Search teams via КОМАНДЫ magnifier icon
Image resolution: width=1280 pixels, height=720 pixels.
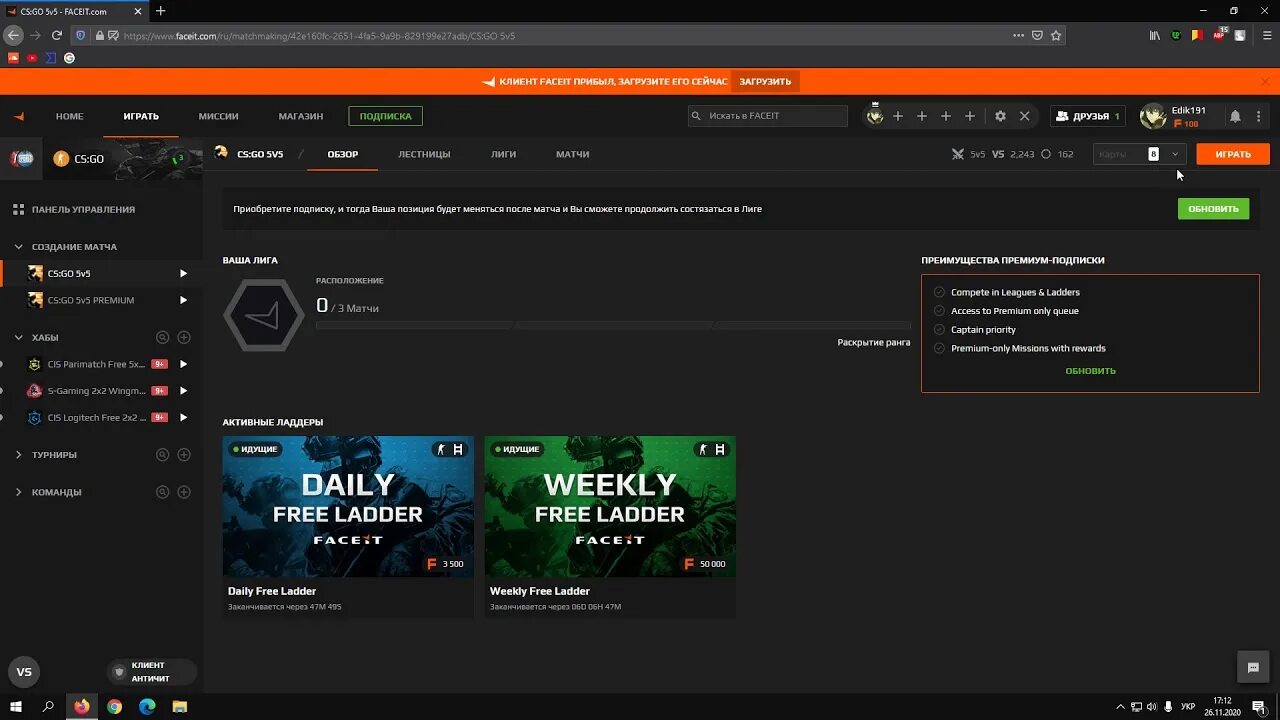[162, 492]
